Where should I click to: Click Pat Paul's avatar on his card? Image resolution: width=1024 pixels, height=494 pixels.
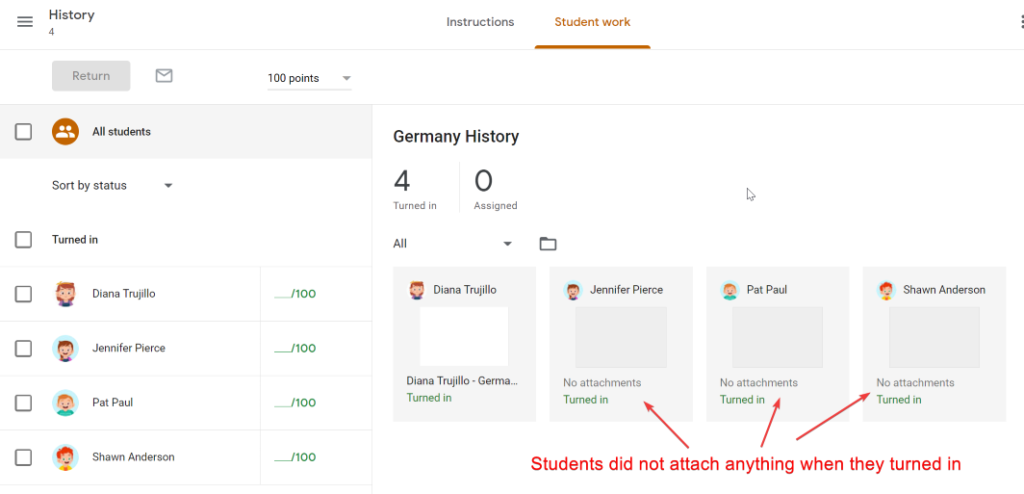click(730, 290)
